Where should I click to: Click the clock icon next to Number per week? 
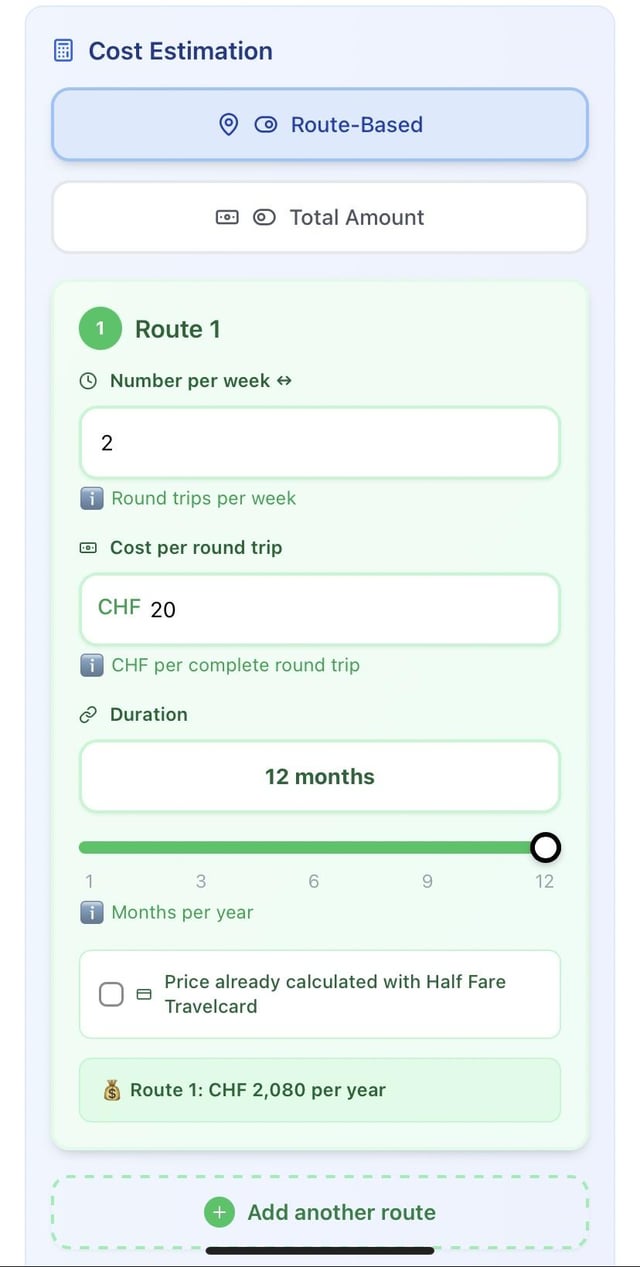[x=88, y=381]
